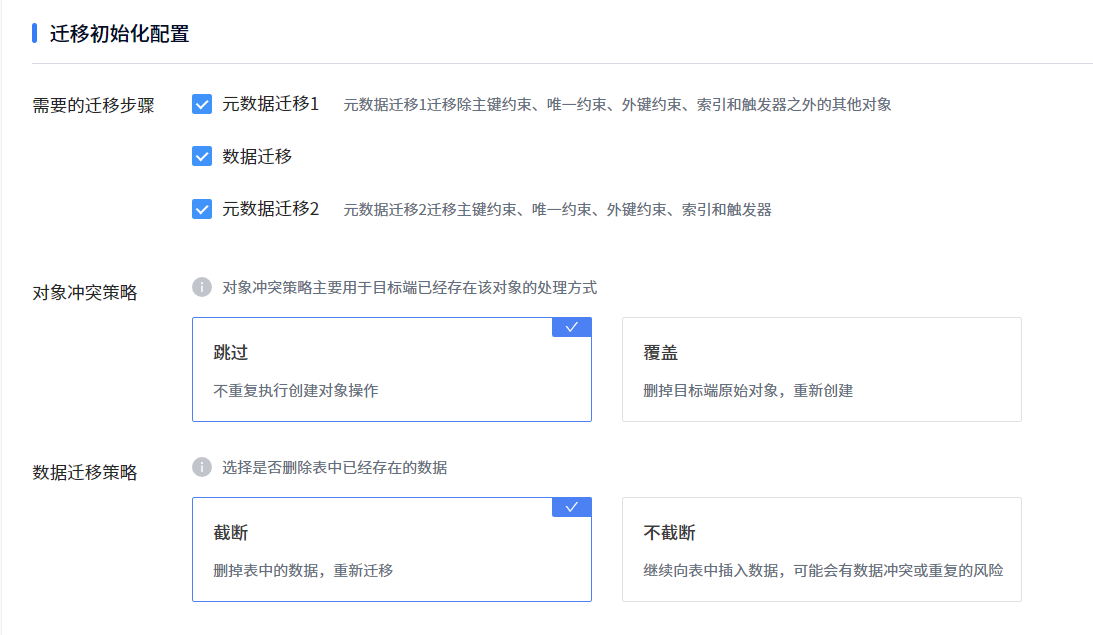Click the 继续向表中插入数据 risk description
Image resolution: width=1093 pixels, height=635 pixels.
822,571
